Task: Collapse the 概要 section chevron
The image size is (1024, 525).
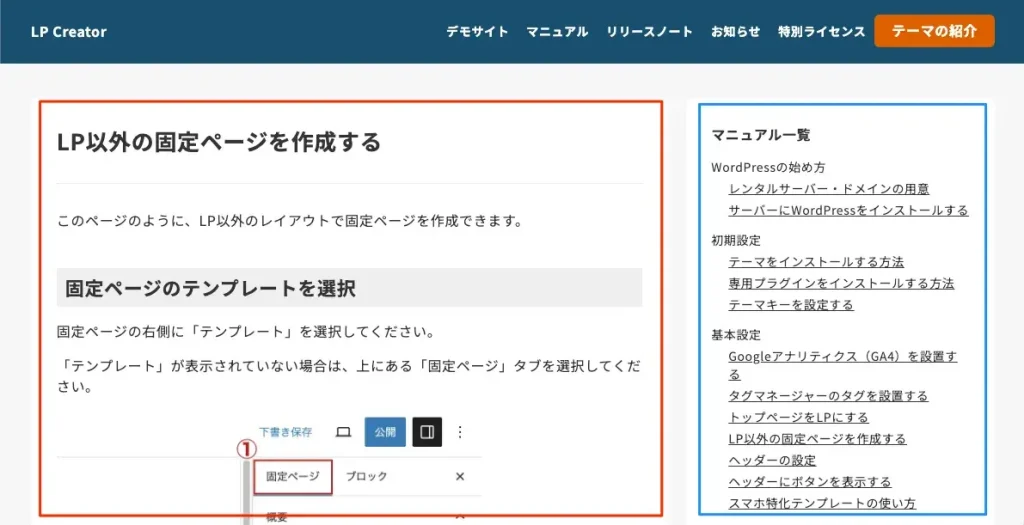Action: 459,515
